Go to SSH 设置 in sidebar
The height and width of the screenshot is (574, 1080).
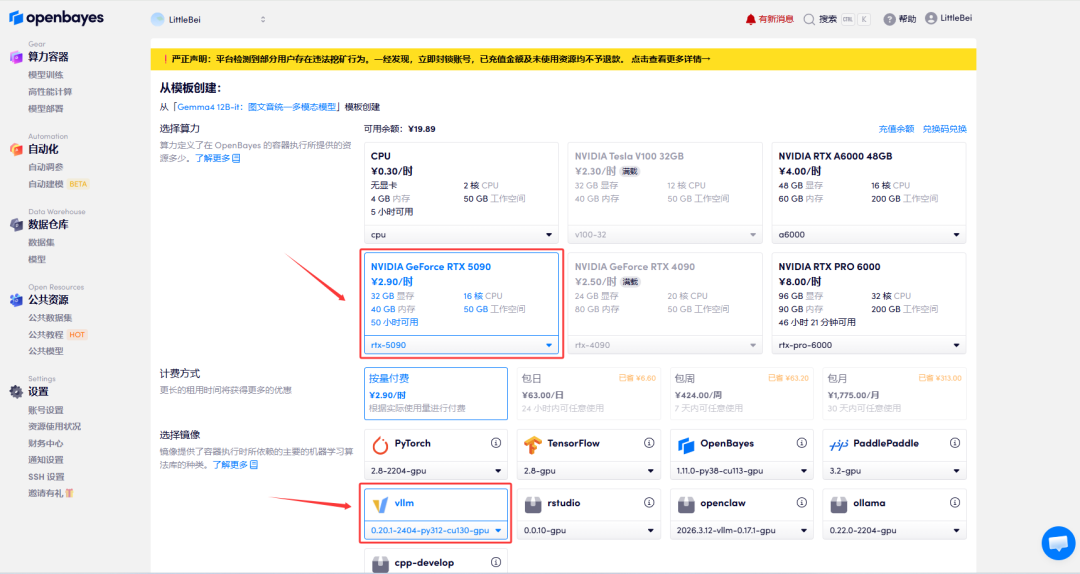pos(46,477)
